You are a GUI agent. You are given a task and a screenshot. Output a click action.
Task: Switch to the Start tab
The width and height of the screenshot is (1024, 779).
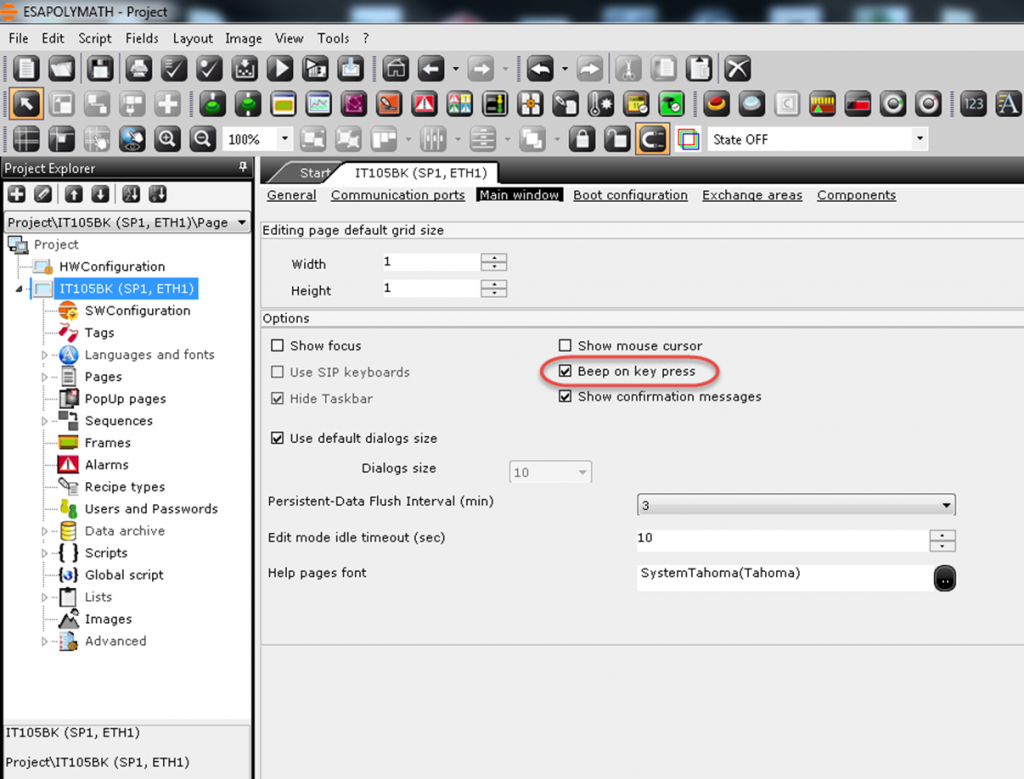315,173
